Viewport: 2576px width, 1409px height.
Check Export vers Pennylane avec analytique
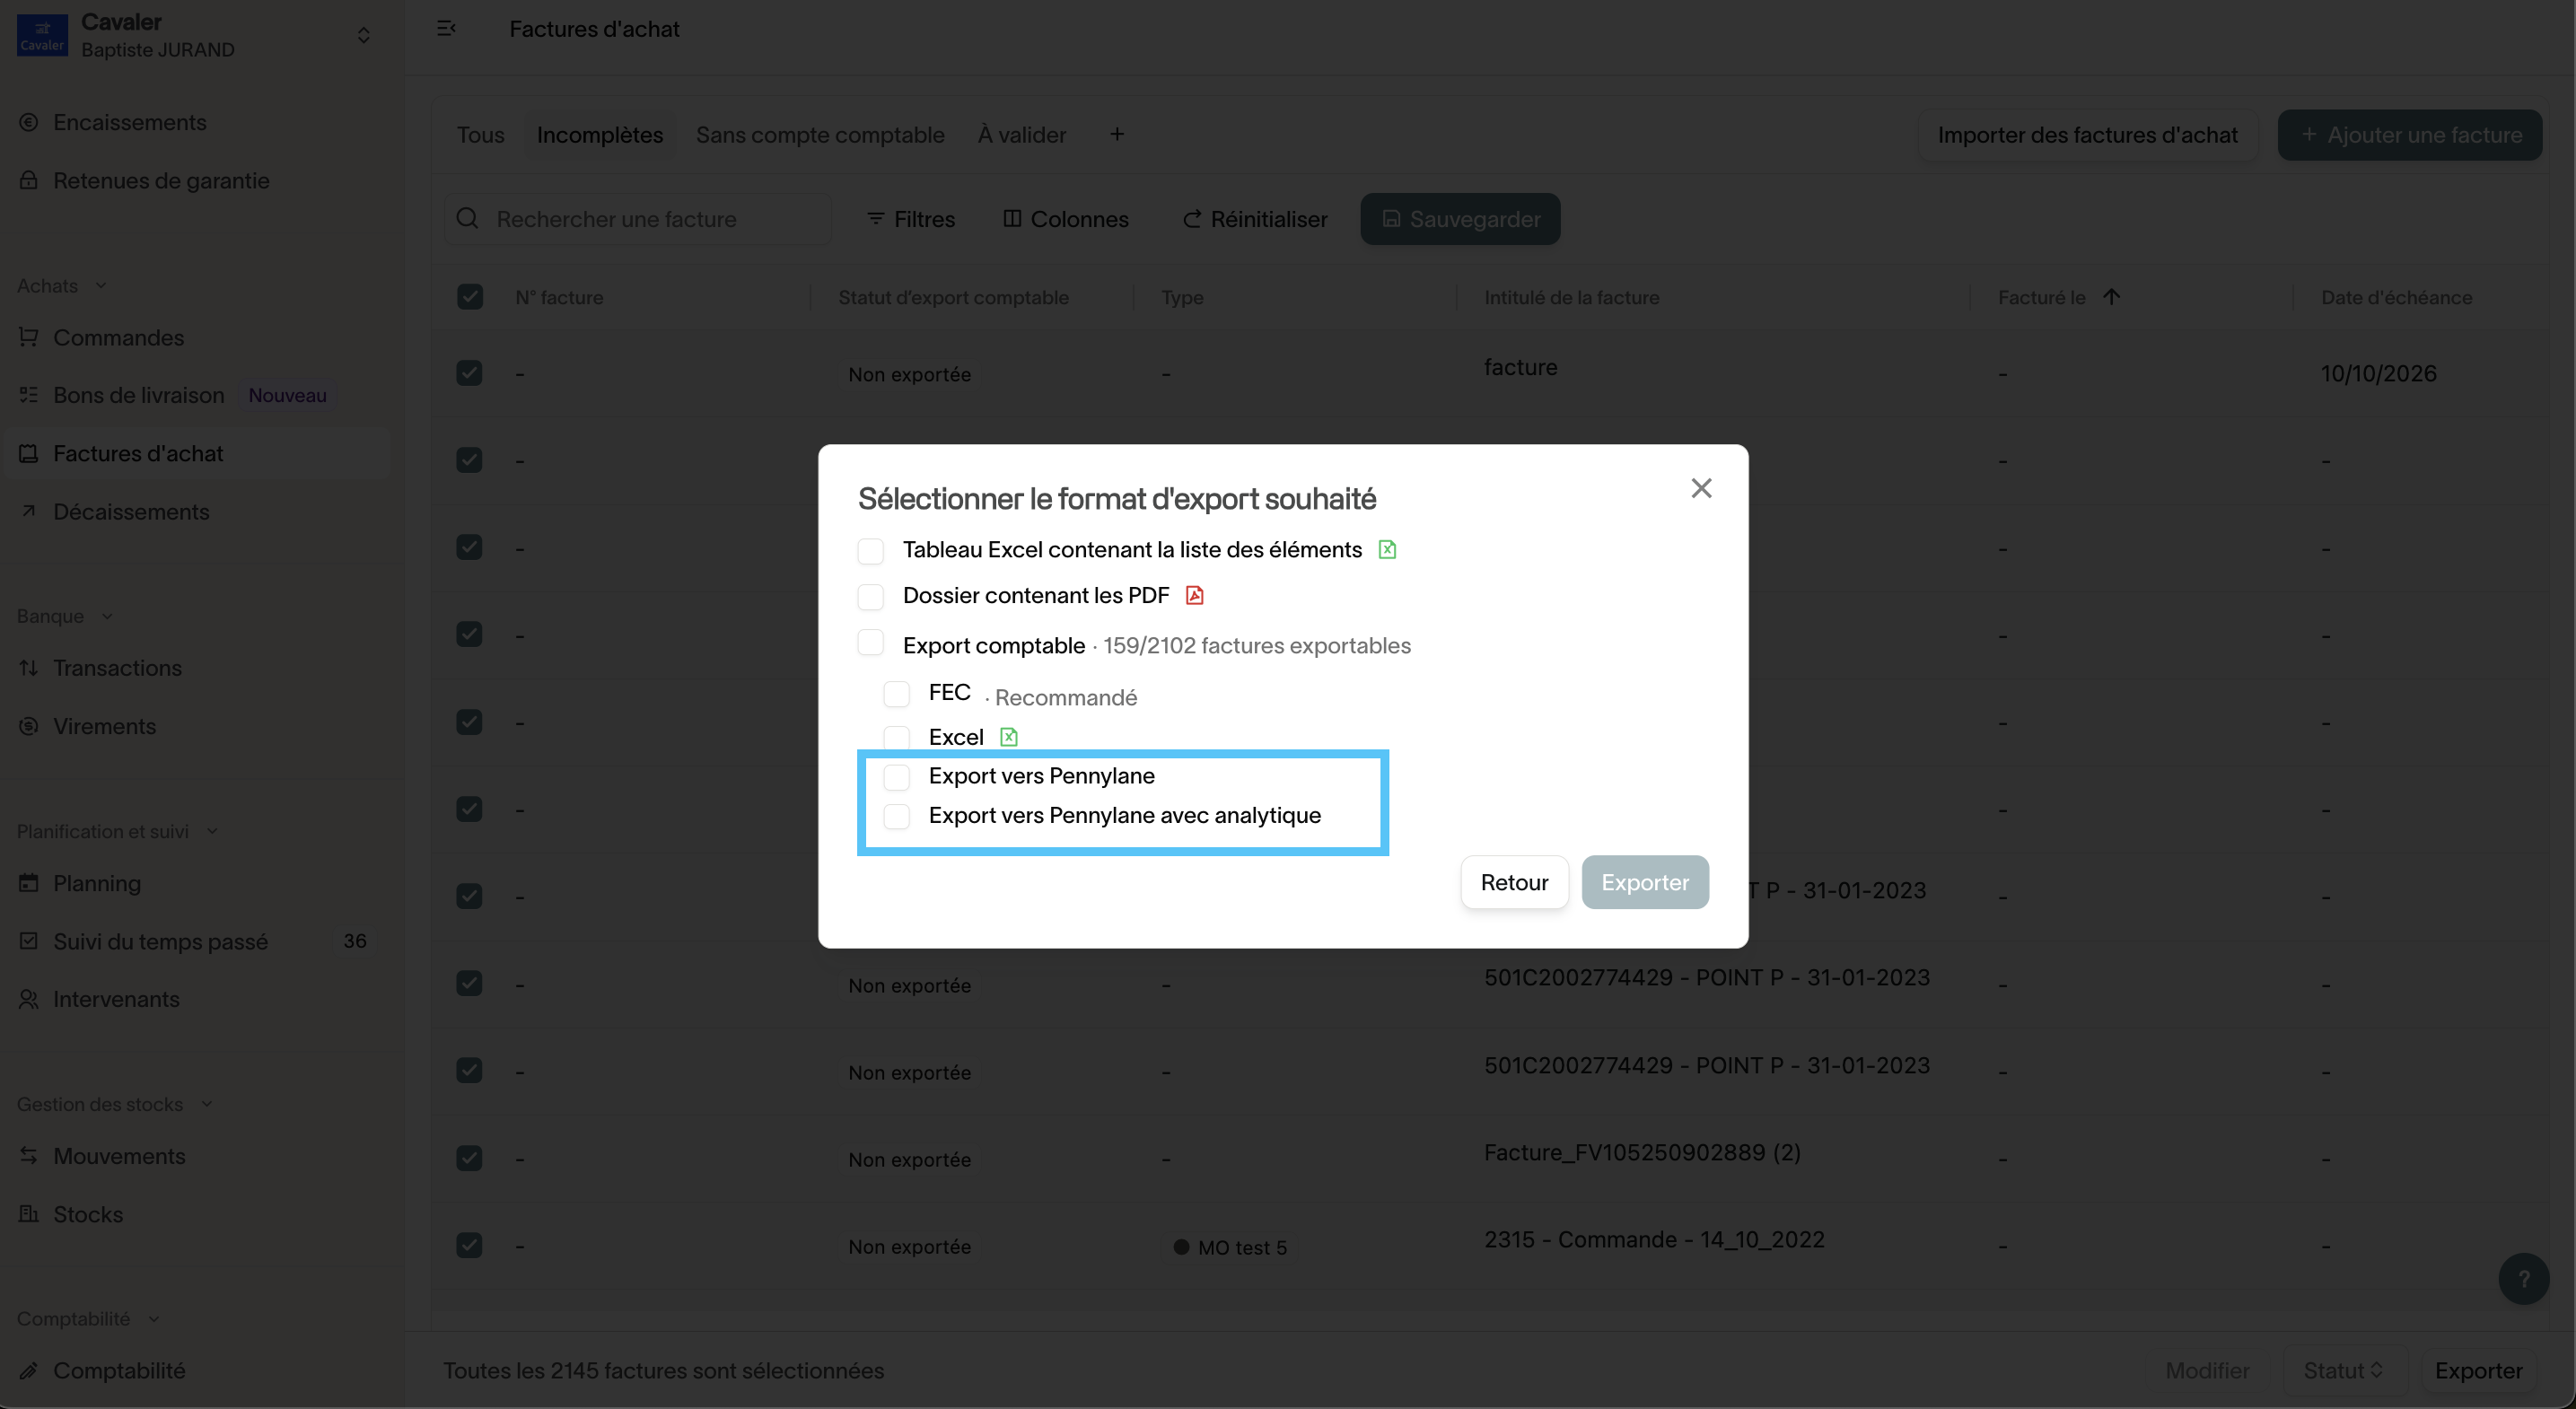(897, 816)
